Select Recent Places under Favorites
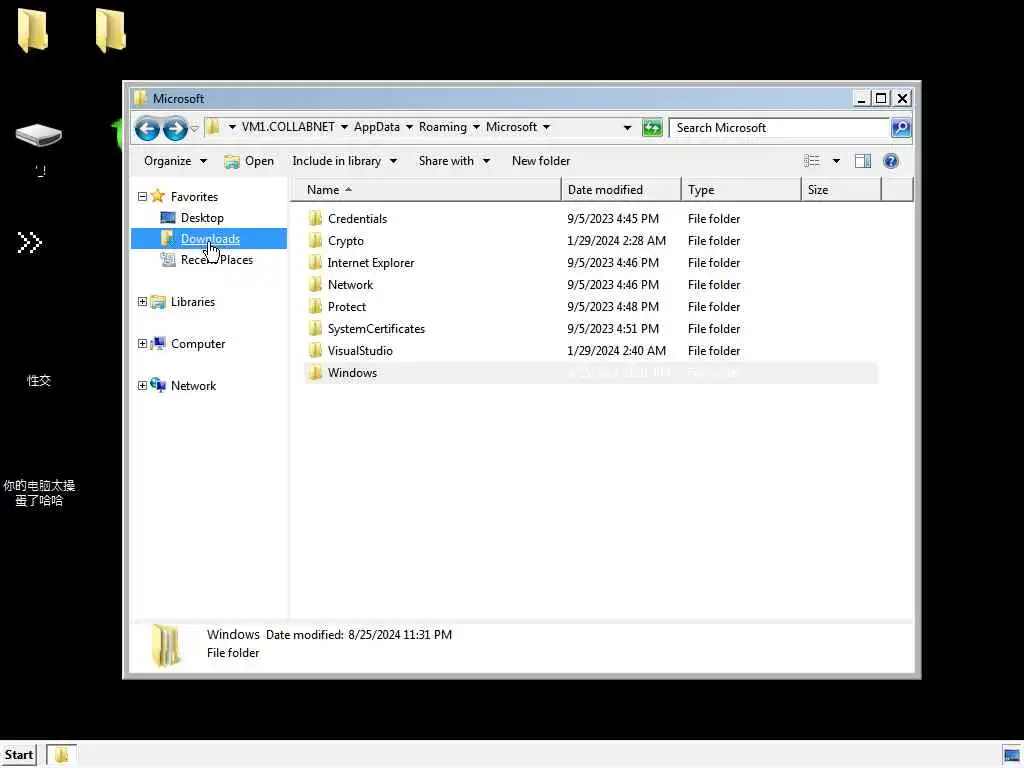The image size is (1024, 768). click(x=216, y=259)
